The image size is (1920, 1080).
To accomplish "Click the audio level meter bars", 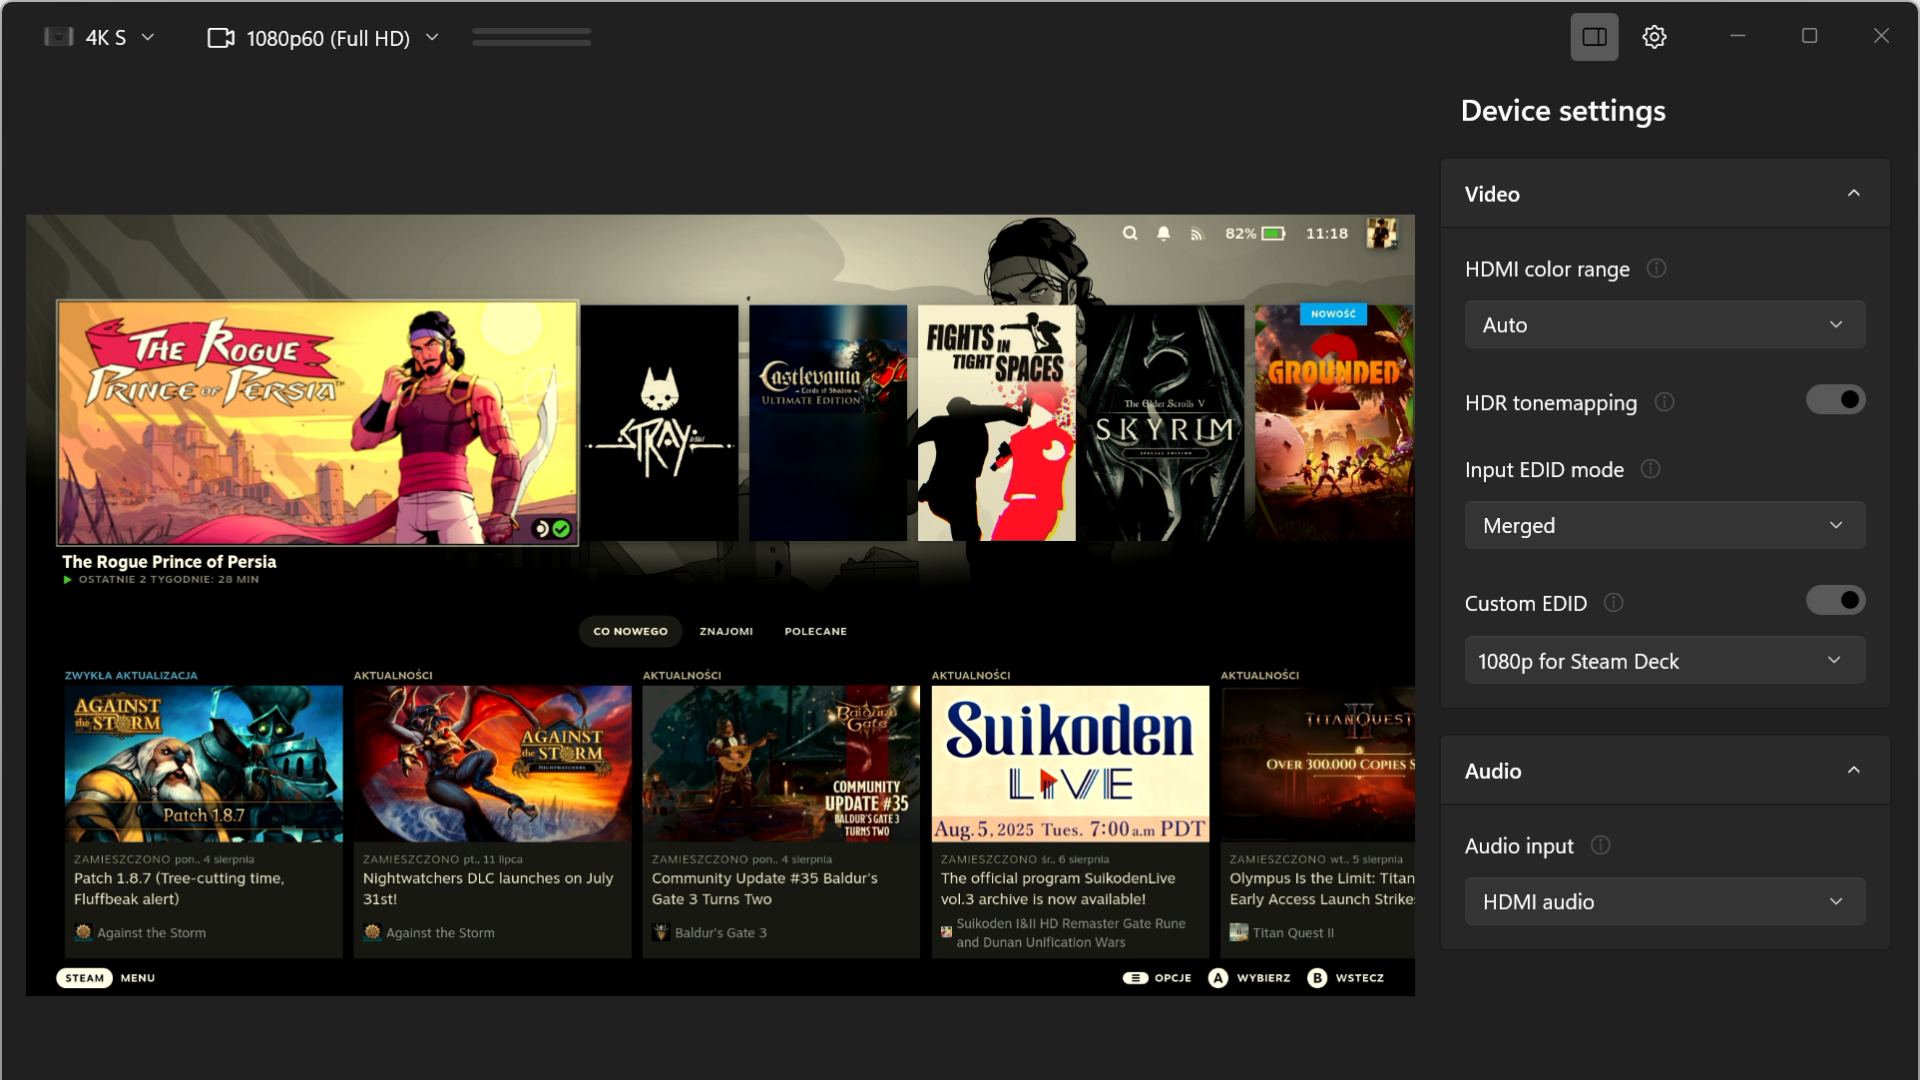I will [x=531, y=37].
